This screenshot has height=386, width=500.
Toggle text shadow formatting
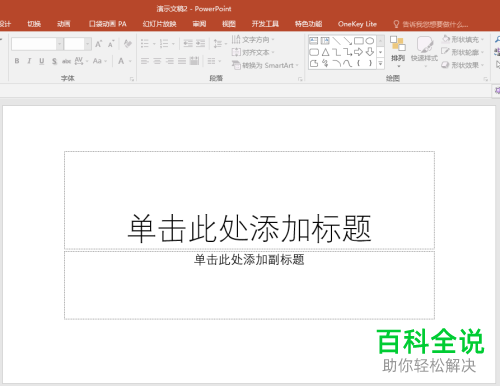(54, 61)
